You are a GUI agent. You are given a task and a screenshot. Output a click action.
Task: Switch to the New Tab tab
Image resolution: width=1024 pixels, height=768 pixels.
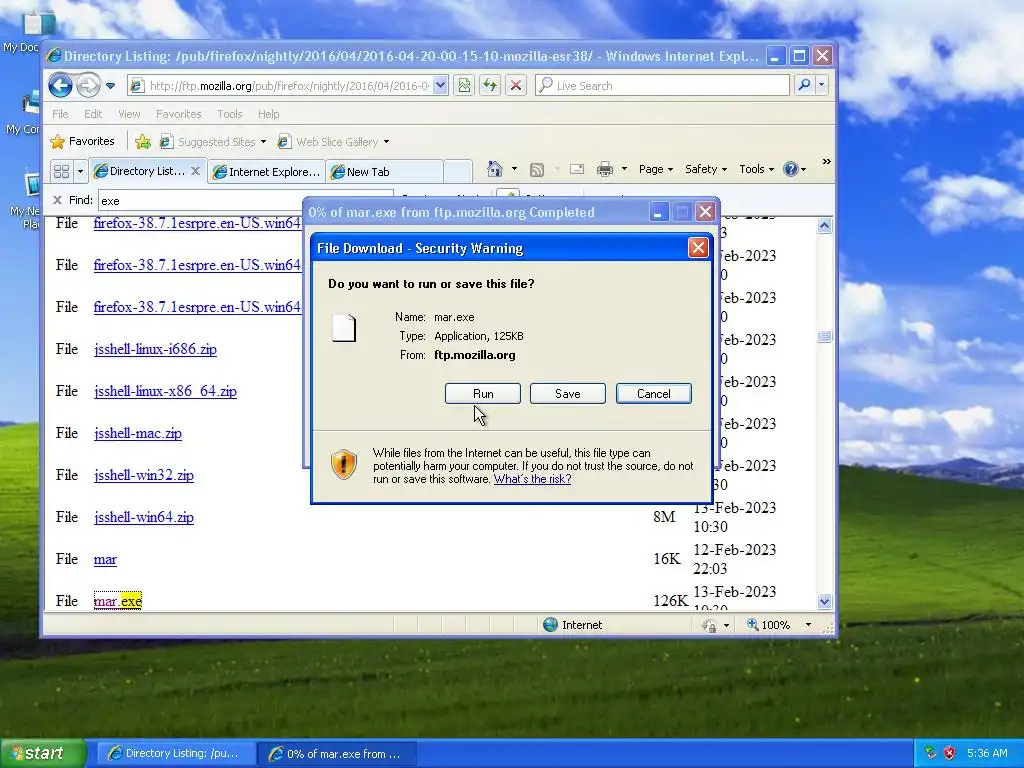pyautogui.click(x=384, y=172)
